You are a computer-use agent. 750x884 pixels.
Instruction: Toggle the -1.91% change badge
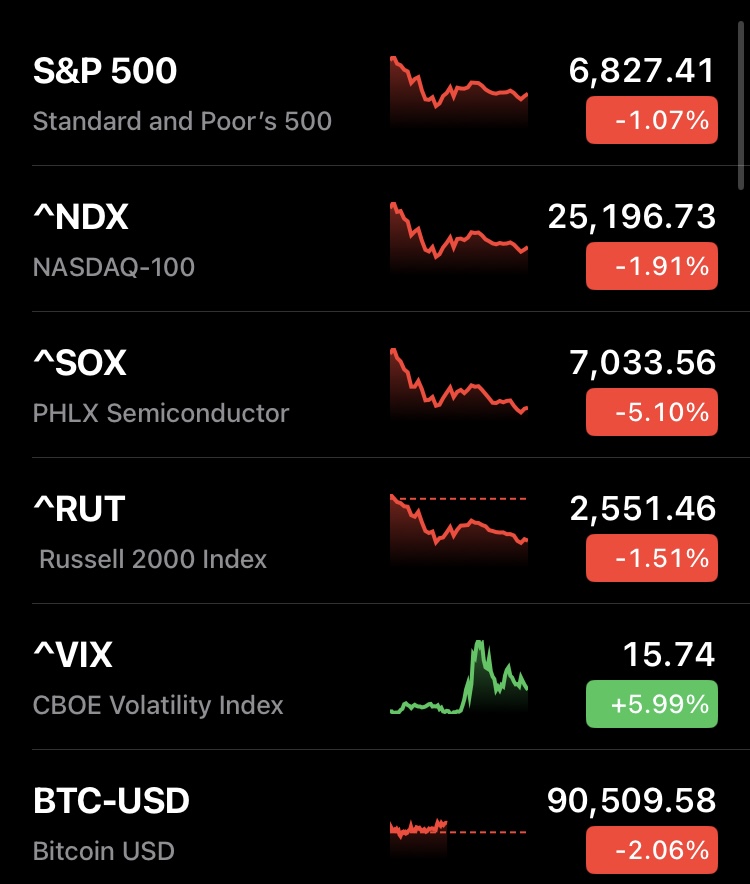pos(651,267)
